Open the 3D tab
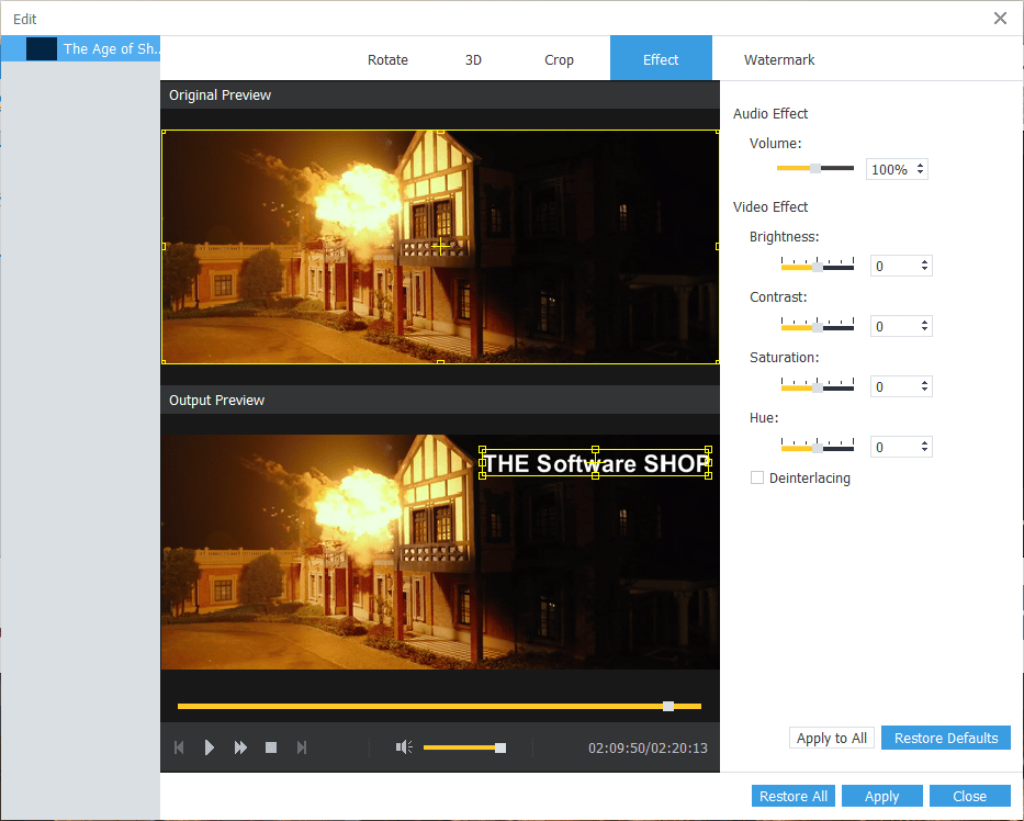 click(x=473, y=59)
